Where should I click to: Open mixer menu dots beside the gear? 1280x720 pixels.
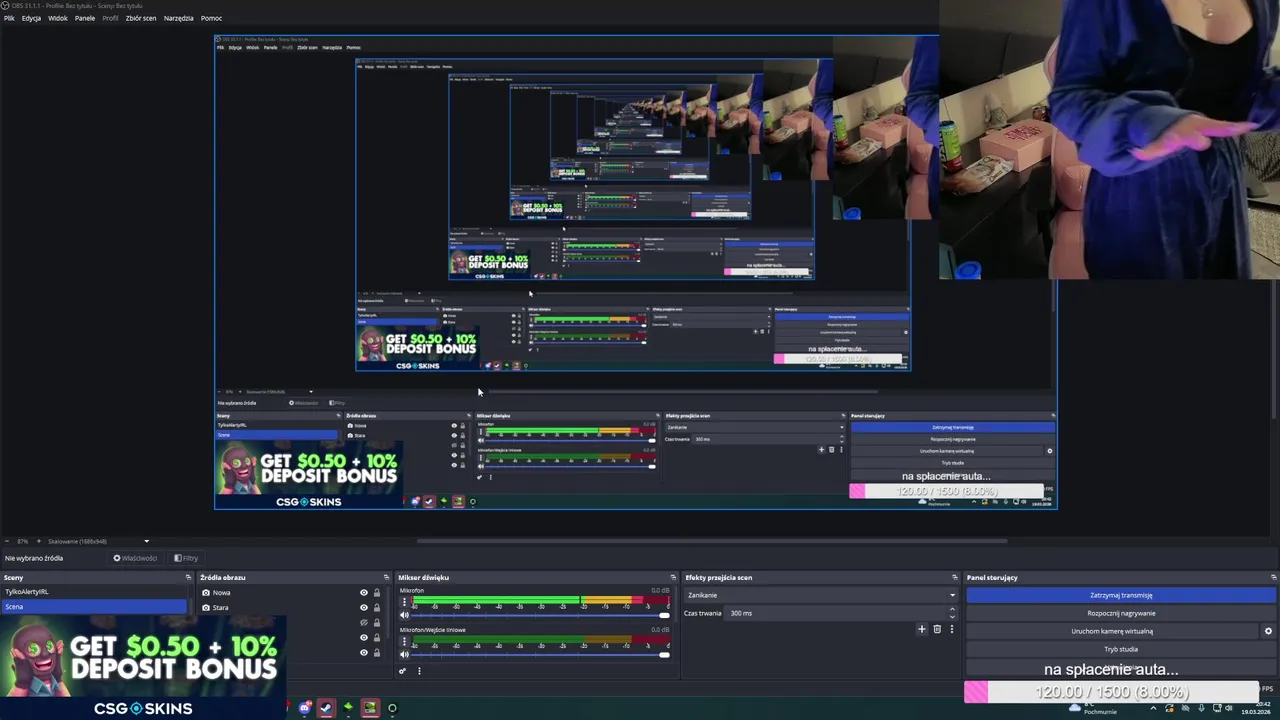(x=419, y=671)
